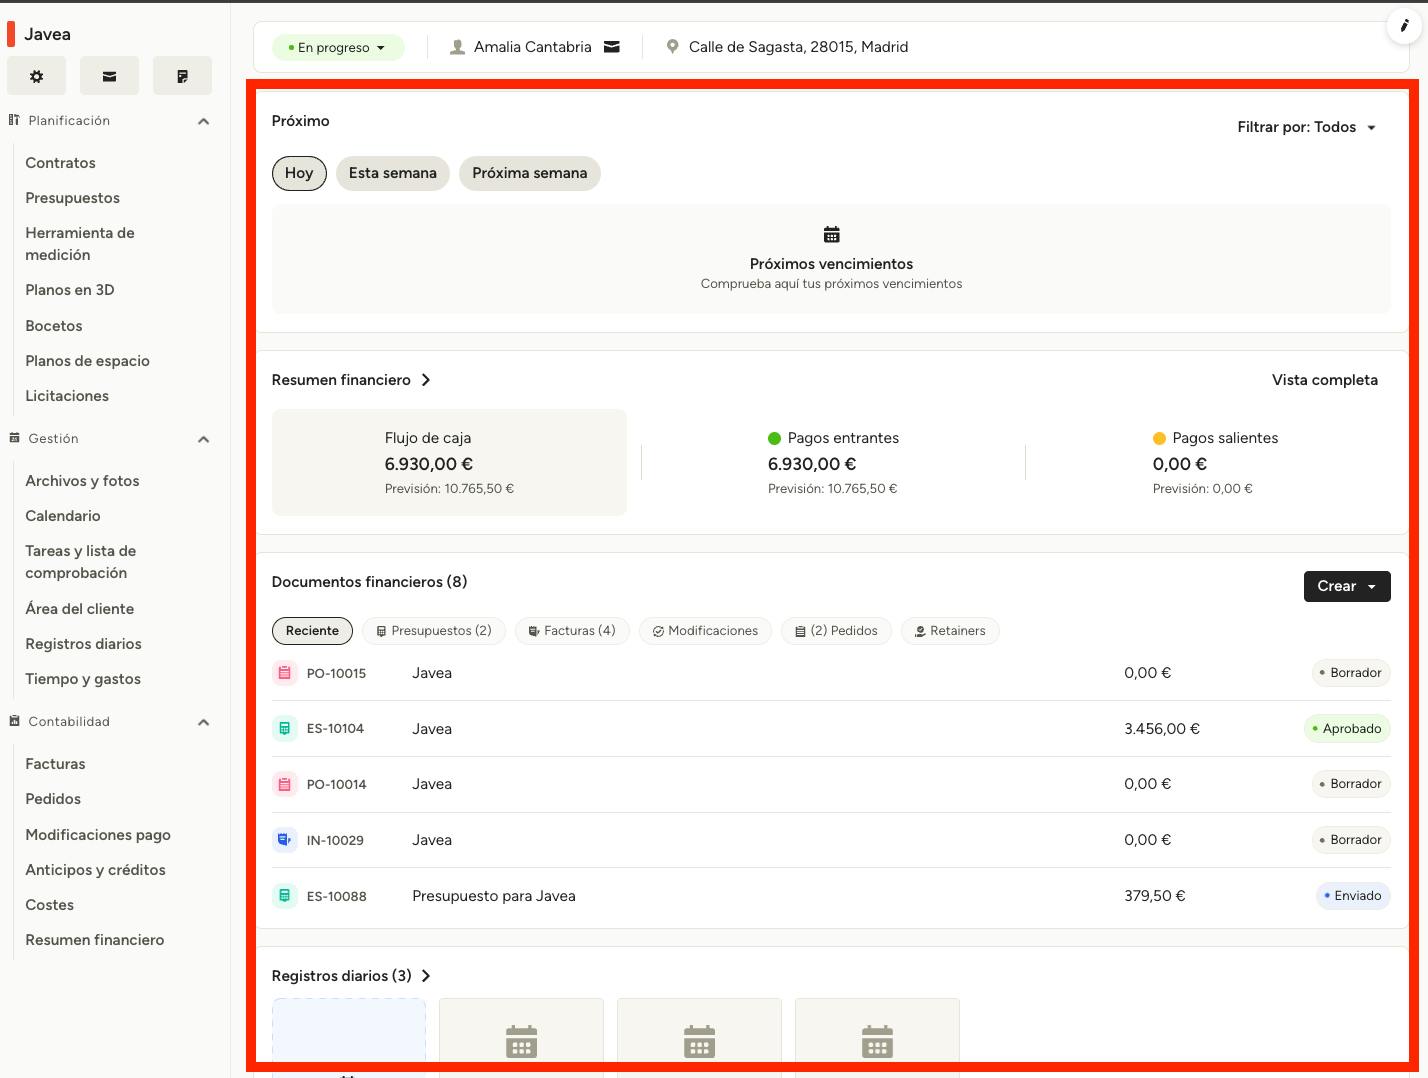Click the settings gear icon in sidebar
The height and width of the screenshot is (1078, 1428).
pos(37,76)
